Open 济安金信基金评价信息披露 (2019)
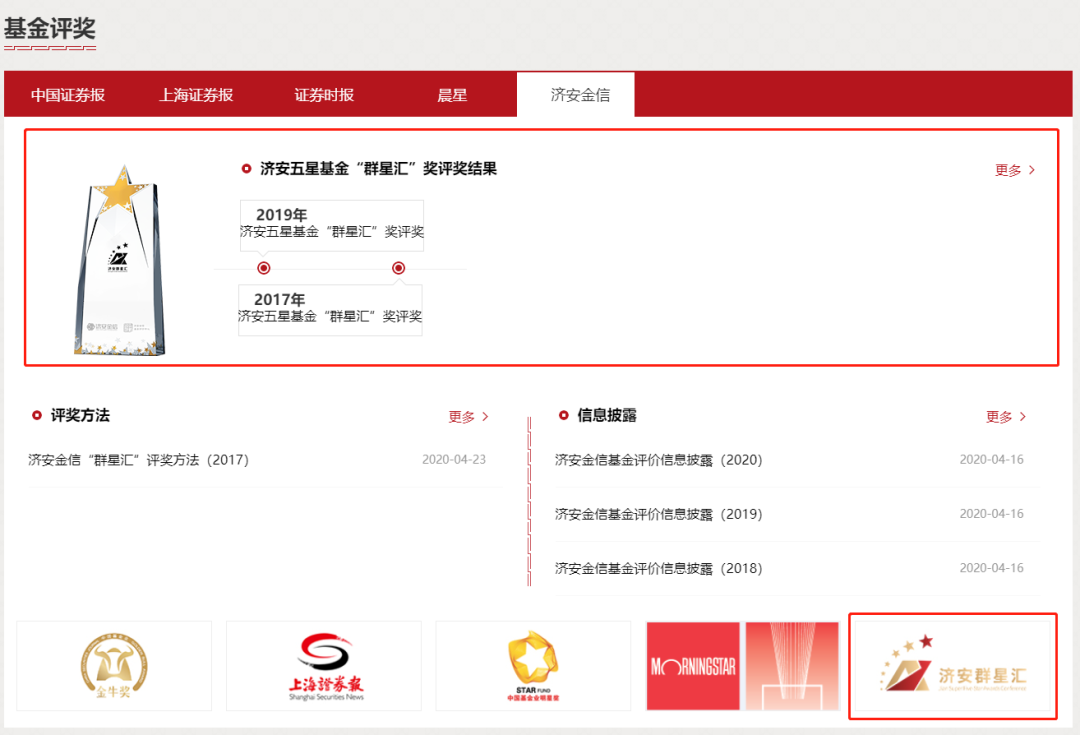Image resolution: width=1080 pixels, height=735 pixels. (658, 514)
